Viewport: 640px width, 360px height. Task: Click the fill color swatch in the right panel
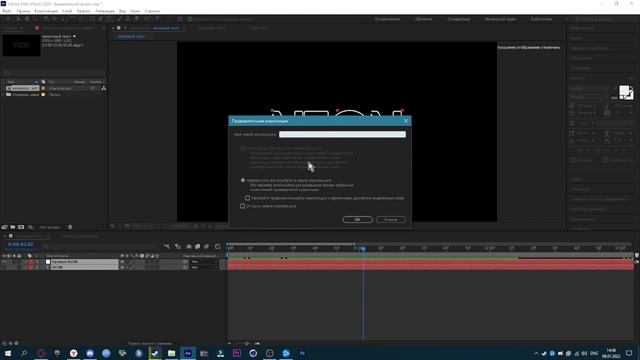tap(624, 91)
